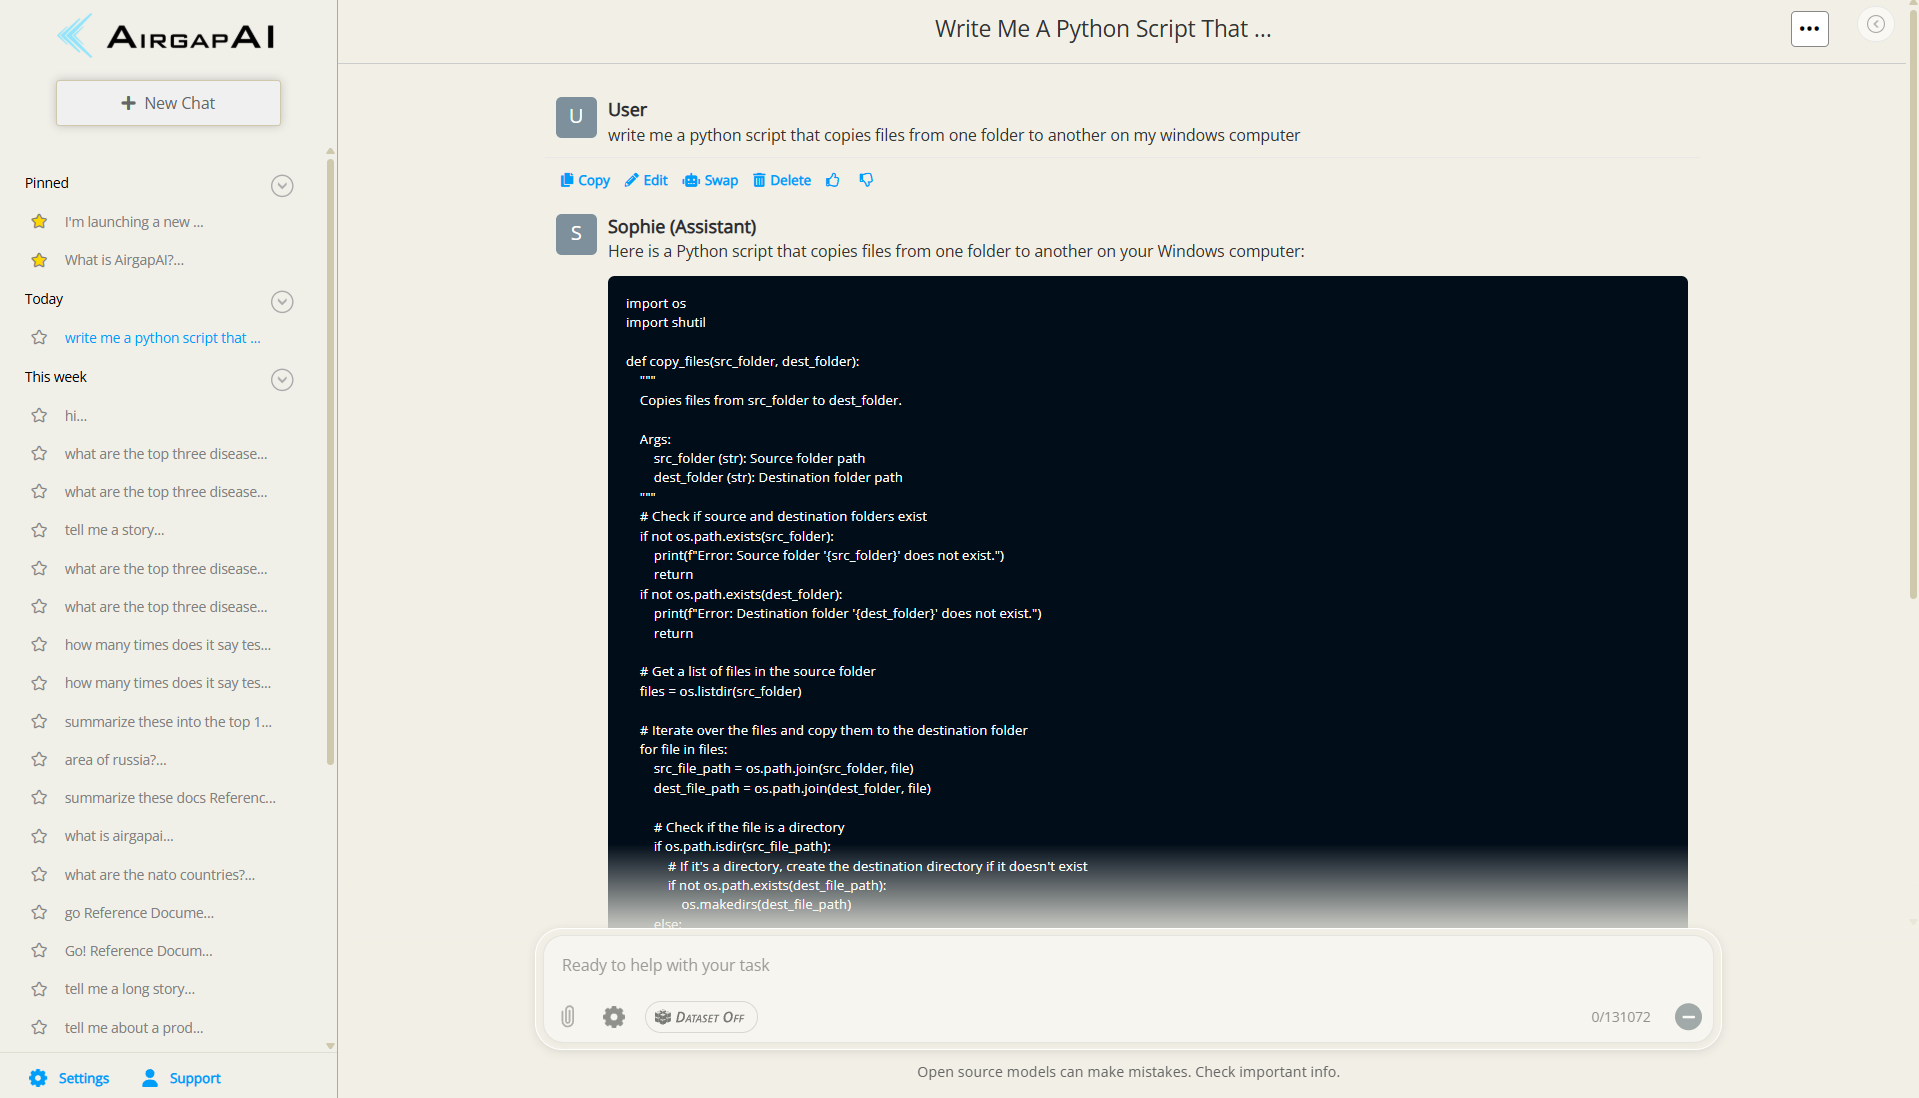This screenshot has height=1098, width=1919.
Task: Click the User avatar icon
Action: click(576, 117)
